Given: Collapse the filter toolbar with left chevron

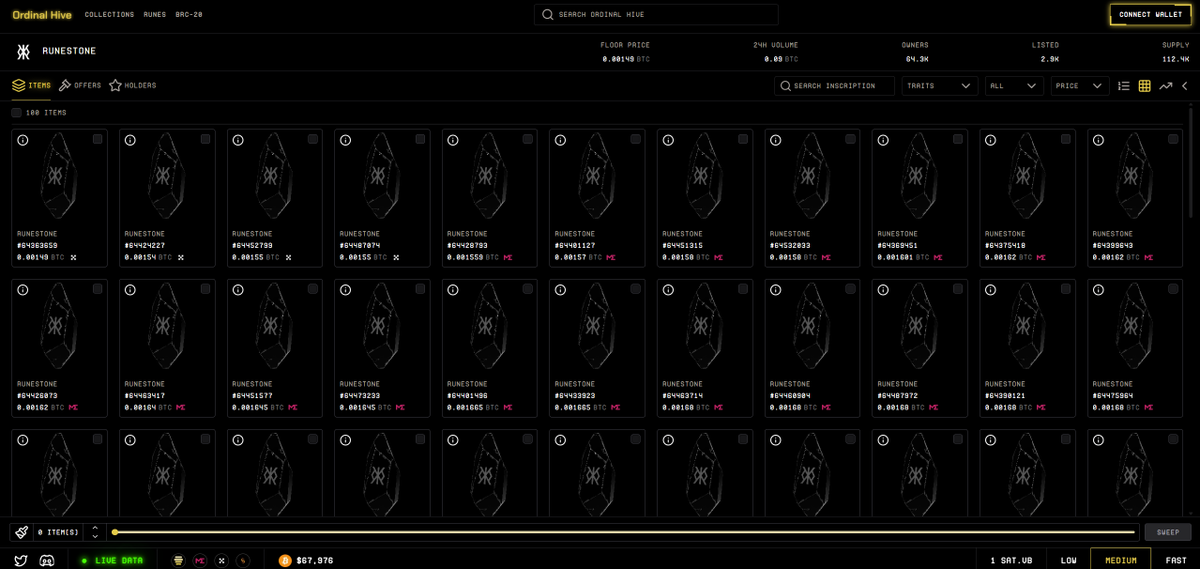Looking at the screenshot, I should pos(1186,86).
